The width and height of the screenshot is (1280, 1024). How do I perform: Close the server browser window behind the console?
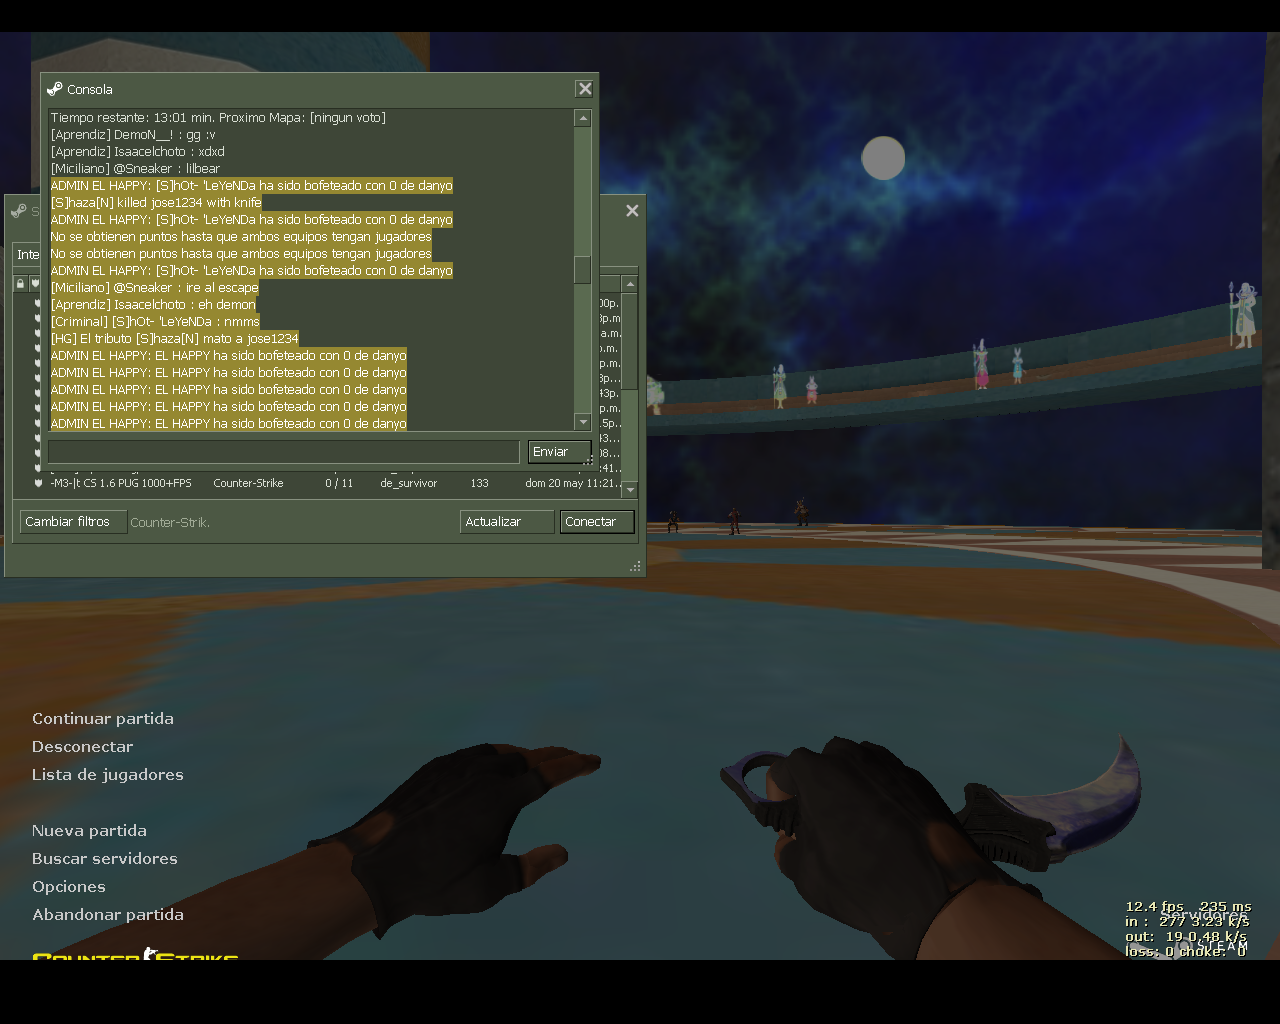632,210
